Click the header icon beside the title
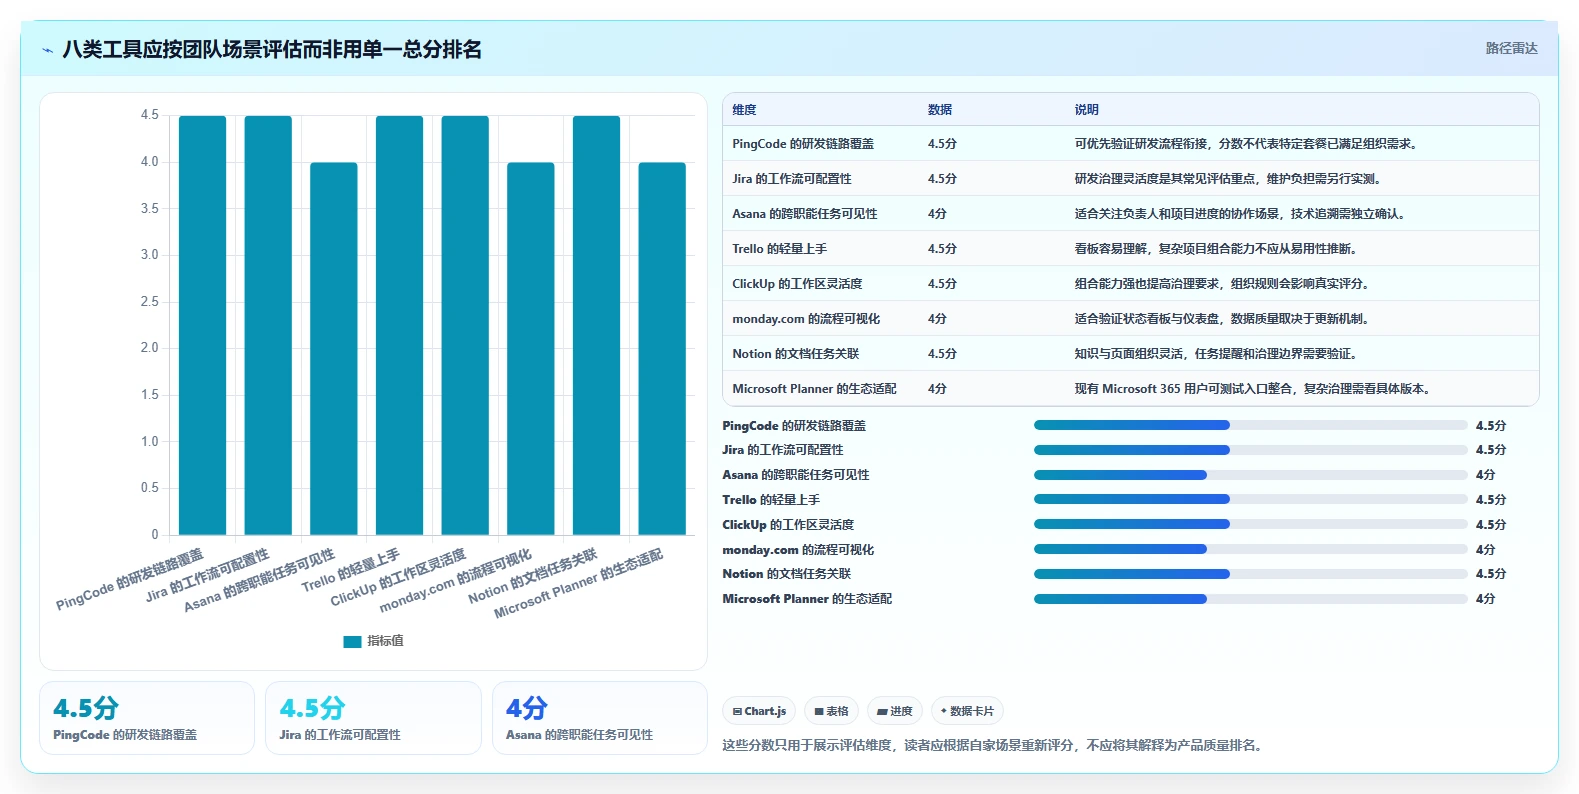Image resolution: width=1579 pixels, height=794 pixels. click(x=47, y=50)
